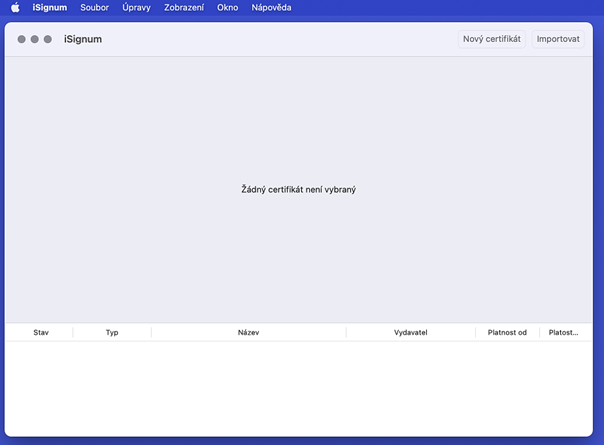
Task: Sort by the Název column header
Action: tap(248, 332)
